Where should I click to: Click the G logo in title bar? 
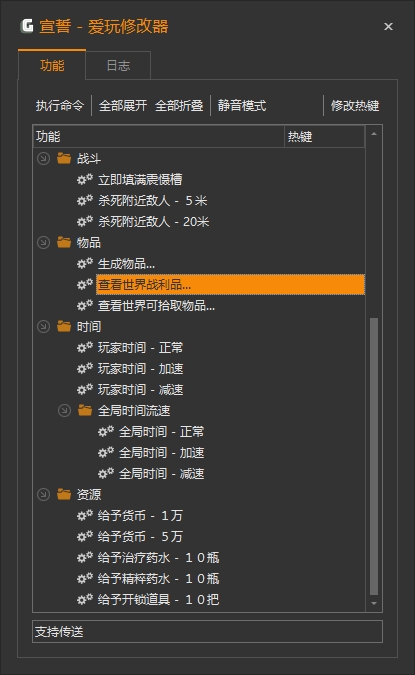click(27, 26)
